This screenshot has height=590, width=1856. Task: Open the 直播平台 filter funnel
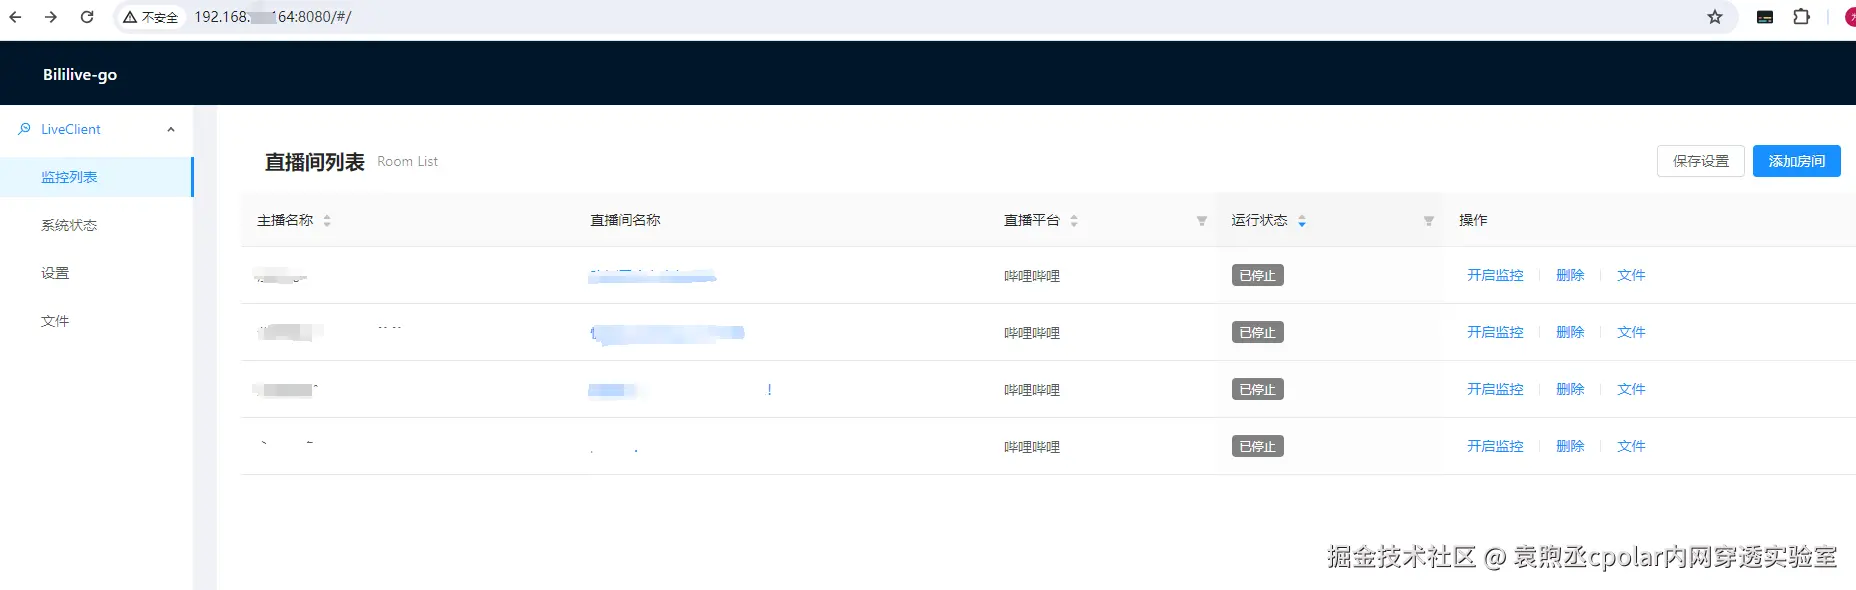coord(1202,221)
